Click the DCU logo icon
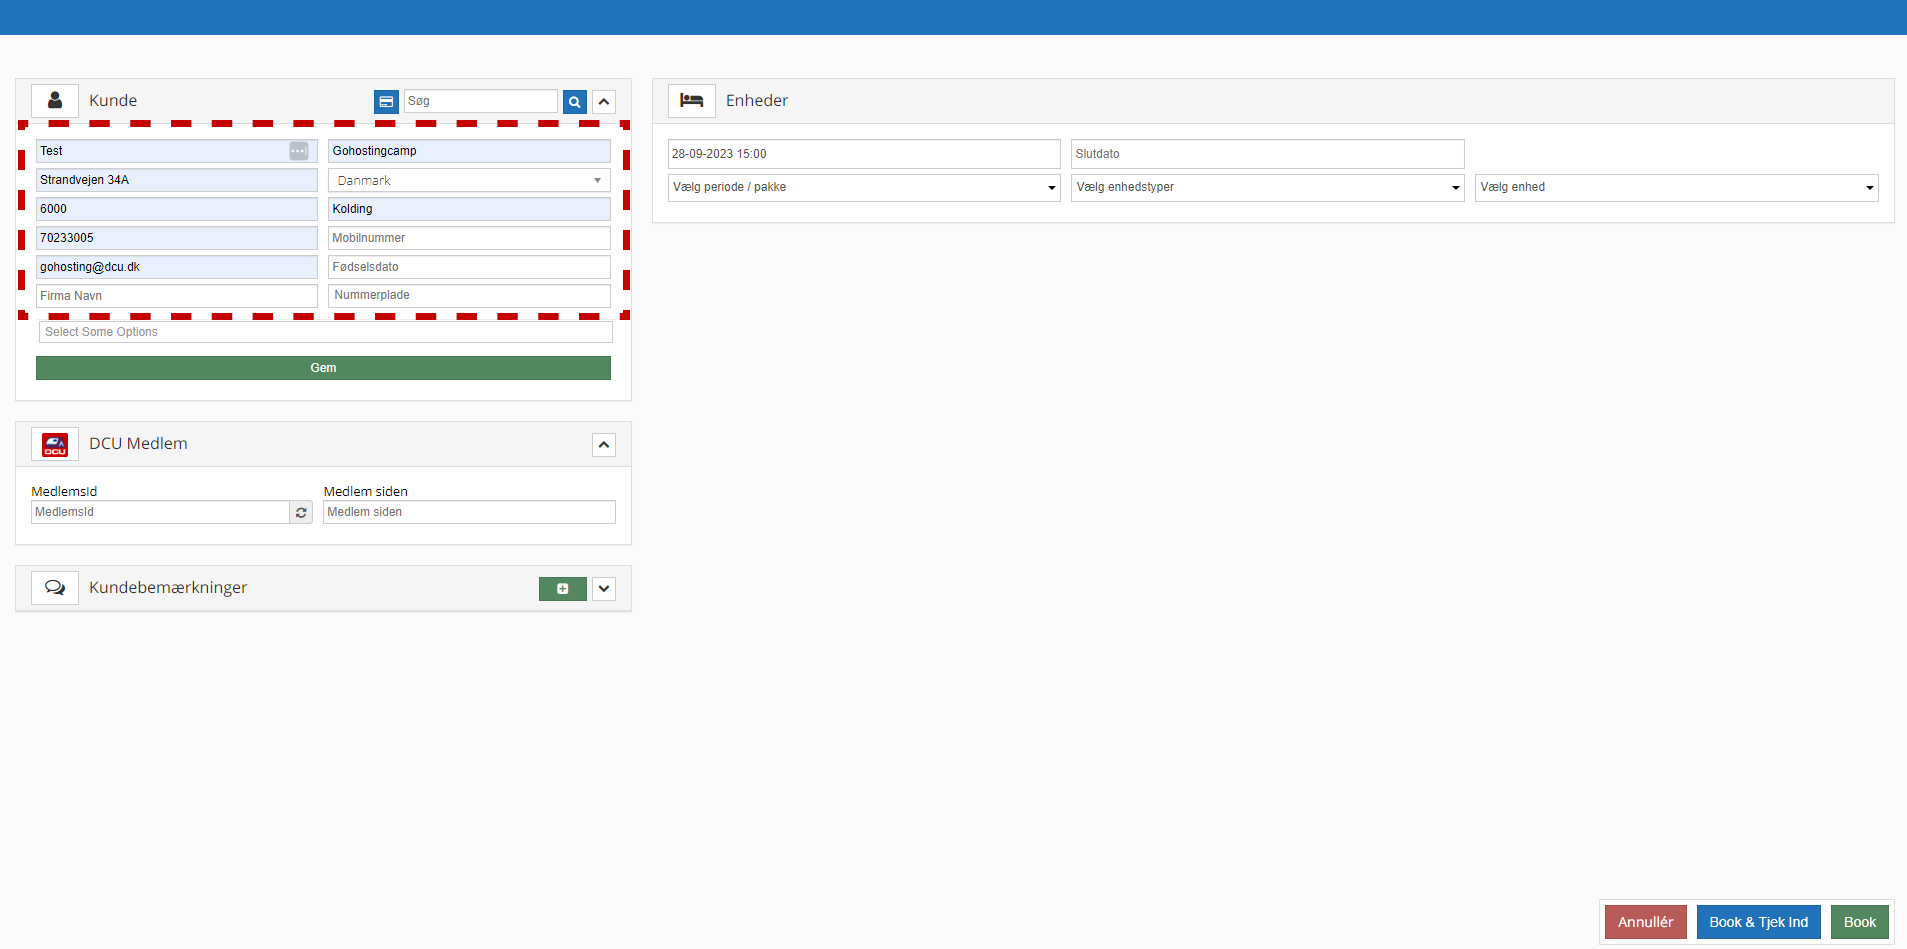Image resolution: width=1907 pixels, height=949 pixels. 55,444
